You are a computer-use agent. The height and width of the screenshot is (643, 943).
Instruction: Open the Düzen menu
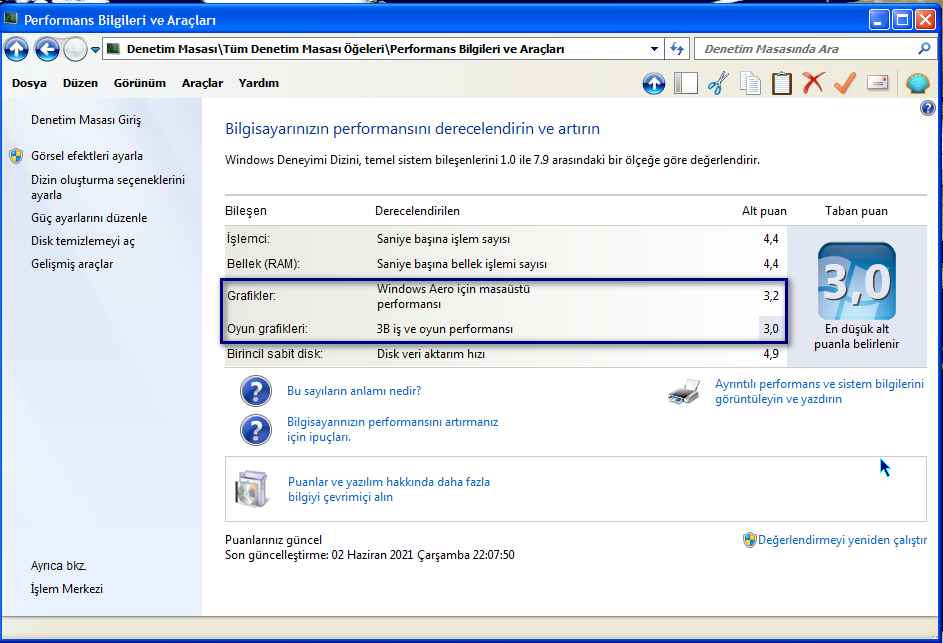pos(80,83)
